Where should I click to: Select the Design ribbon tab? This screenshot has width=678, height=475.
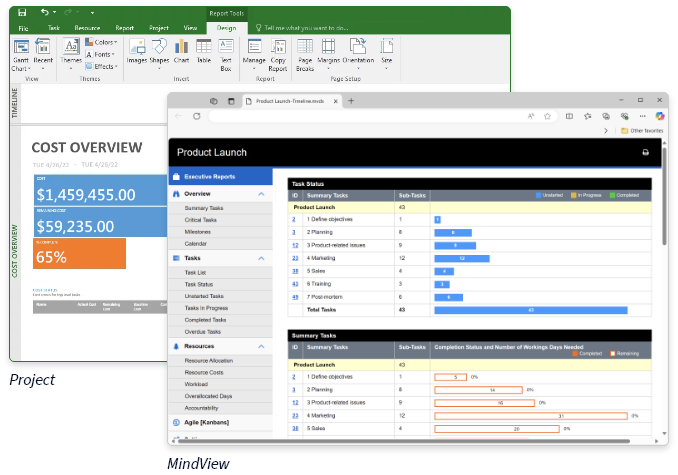pyautogui.click(x=226, y=28)
